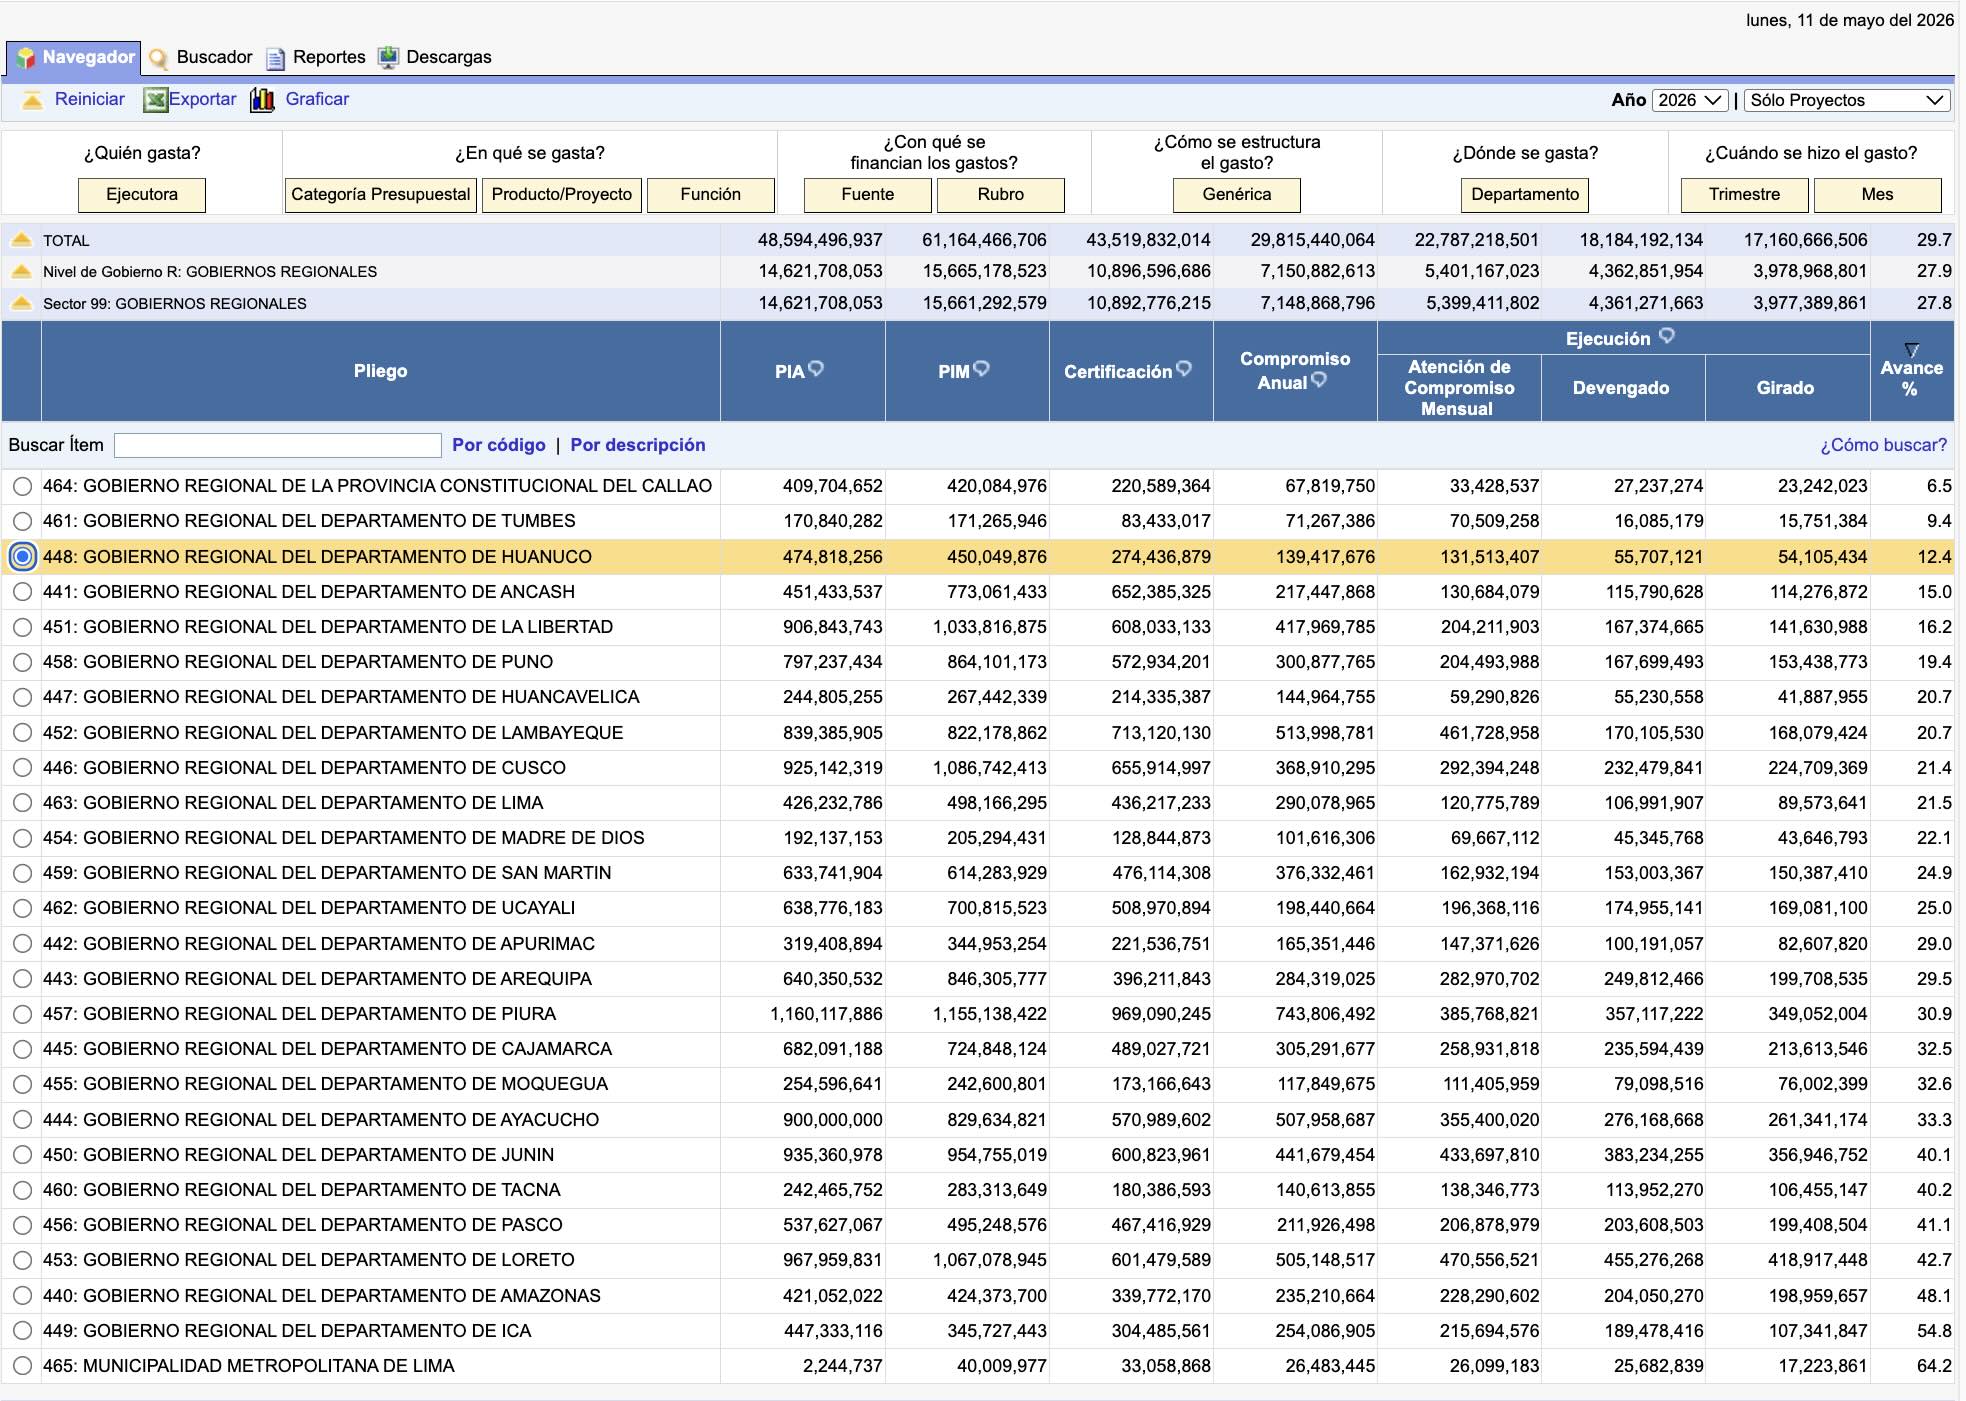
Task: Click Pasco's Girado value 199,408,504
Action: tap(1817, 1225)
